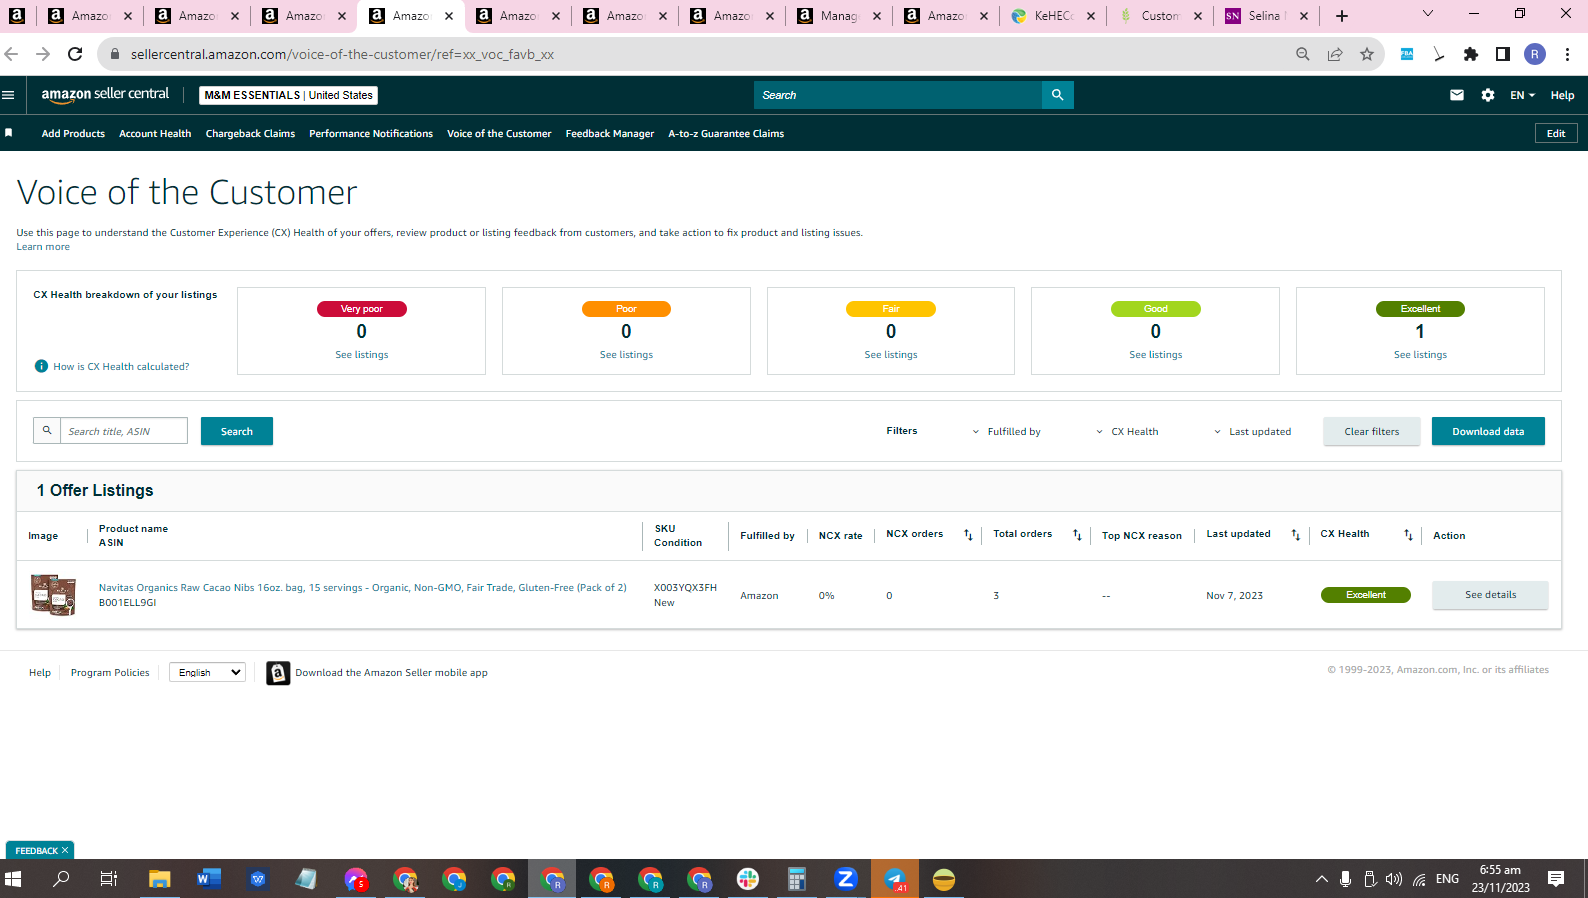This screenshot has height=898, width=1588.
Task: Click the browser address bar URL
Action: pos(342,54)
